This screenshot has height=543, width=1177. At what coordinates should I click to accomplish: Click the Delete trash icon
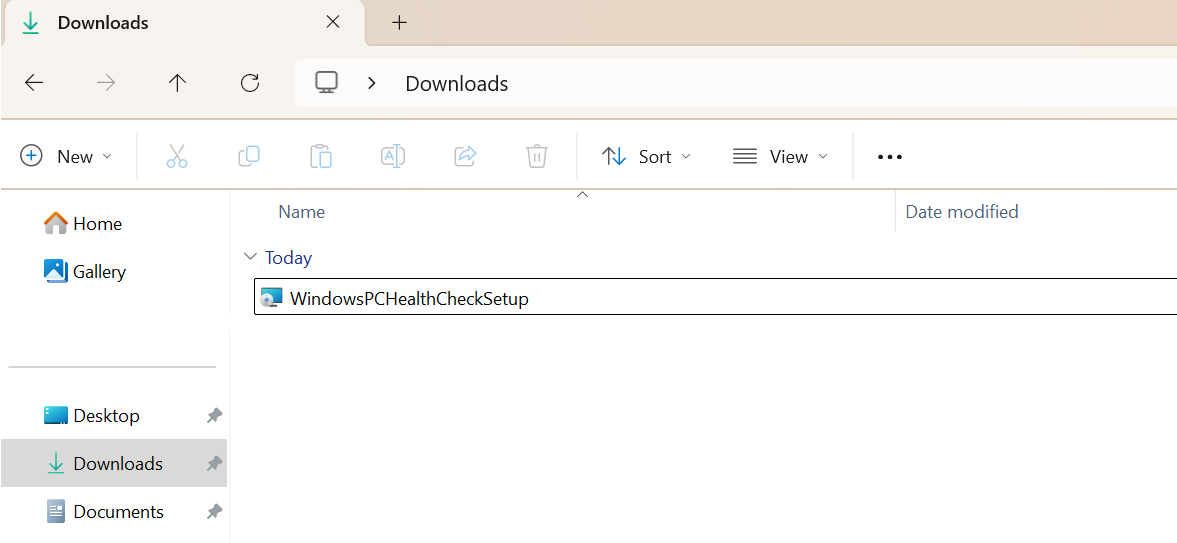pyautogui.click(x=536, y=156)
